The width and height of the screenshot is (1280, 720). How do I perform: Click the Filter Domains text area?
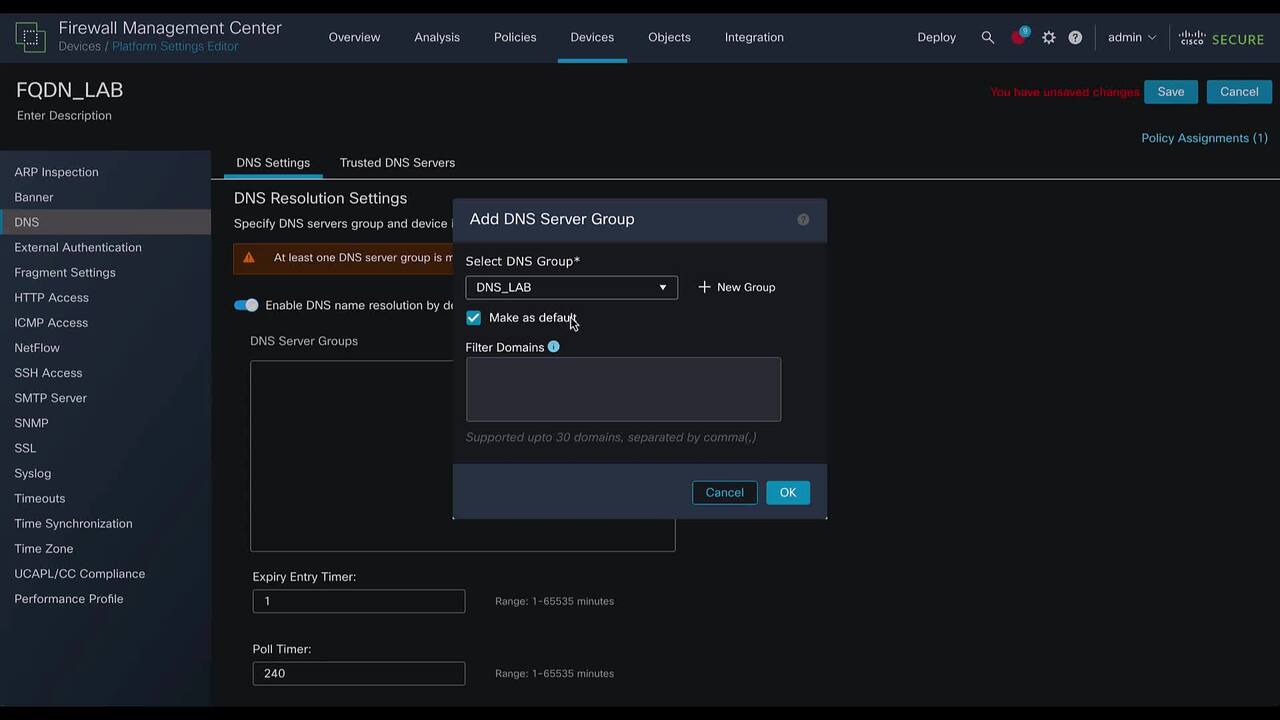click(x=623, y=389)
